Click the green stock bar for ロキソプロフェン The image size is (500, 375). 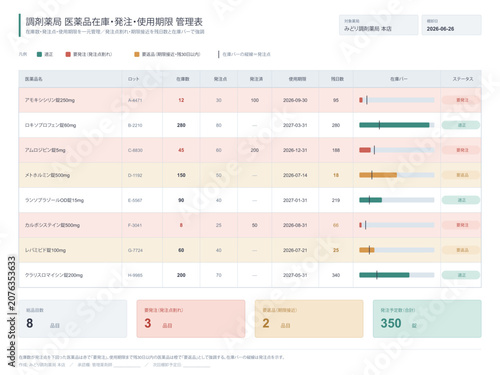point(394,125)
